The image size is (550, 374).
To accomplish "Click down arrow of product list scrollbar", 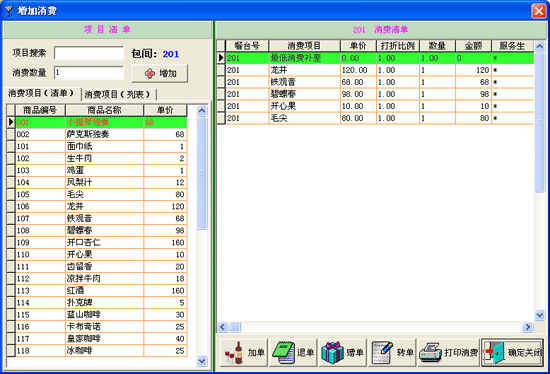I will pos(202,361).
